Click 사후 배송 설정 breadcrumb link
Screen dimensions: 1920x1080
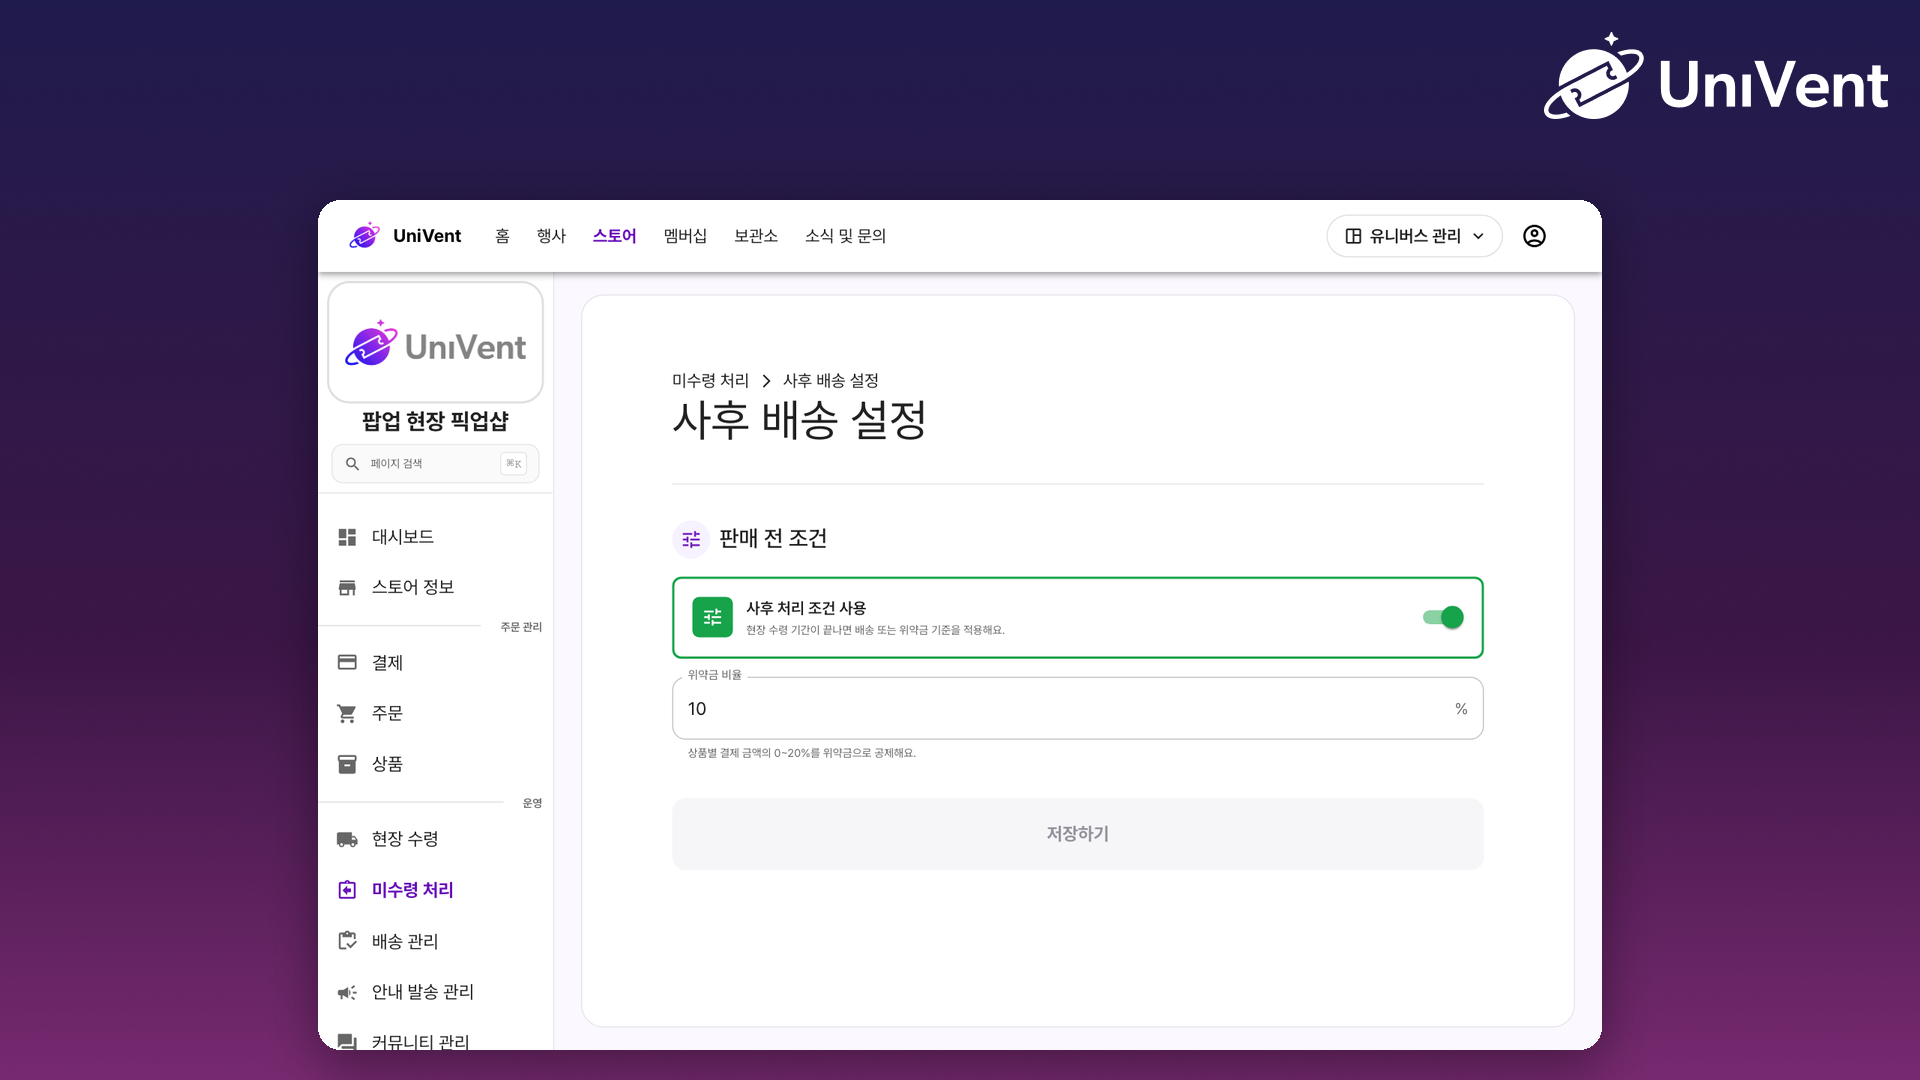(830, 381)
